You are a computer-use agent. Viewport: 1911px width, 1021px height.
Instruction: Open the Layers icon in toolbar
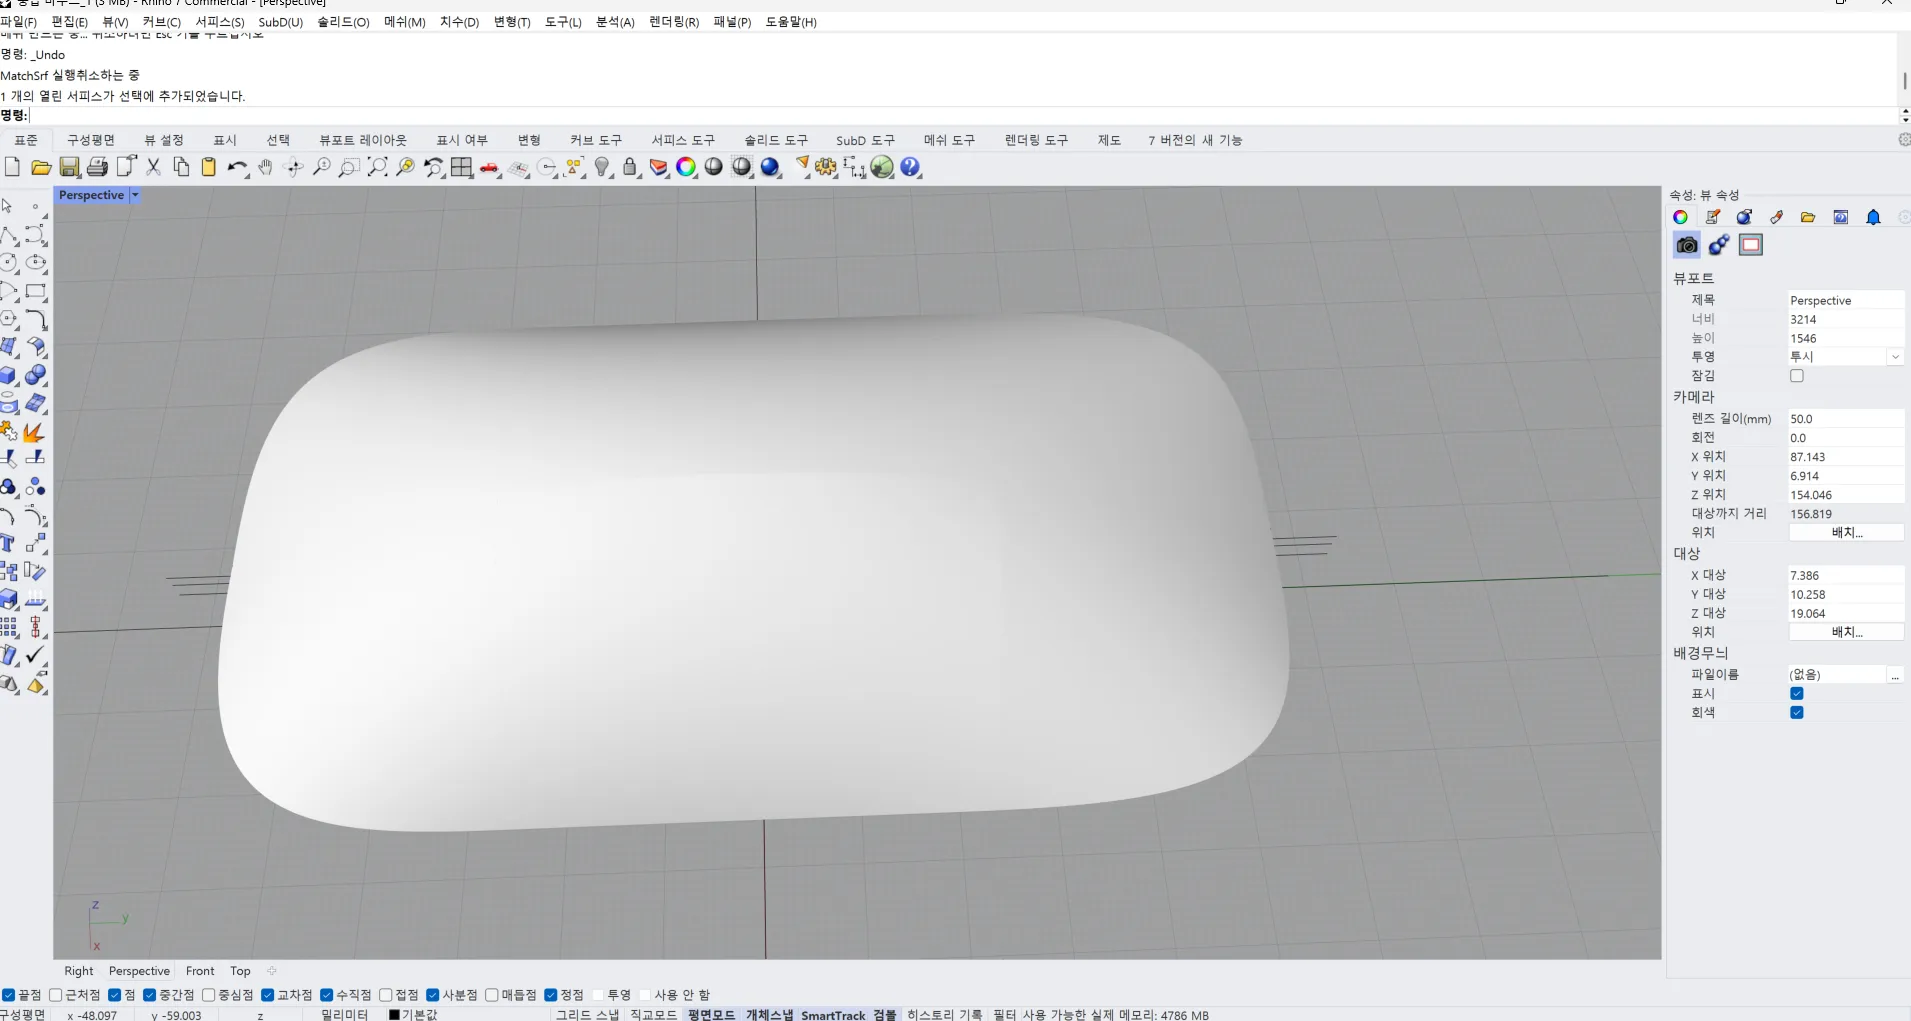click(658, 167)
